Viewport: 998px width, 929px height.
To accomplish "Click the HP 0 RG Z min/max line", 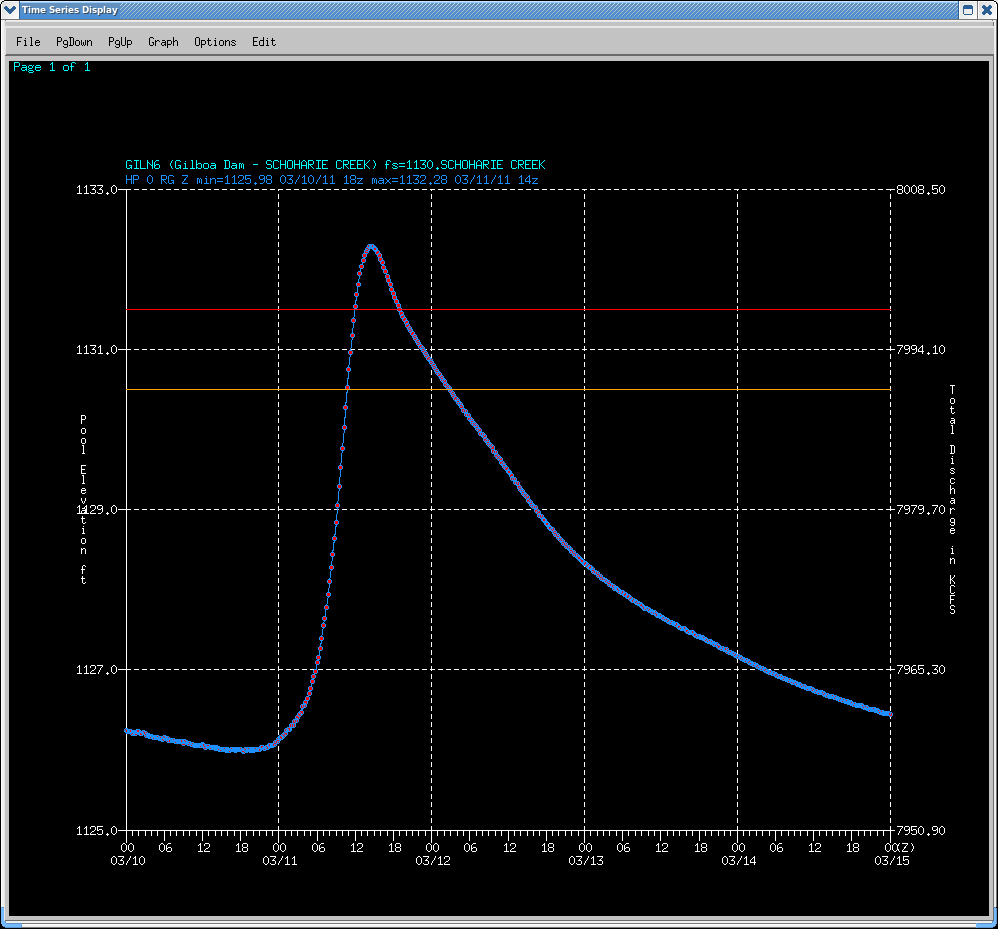I will point(332,180).
